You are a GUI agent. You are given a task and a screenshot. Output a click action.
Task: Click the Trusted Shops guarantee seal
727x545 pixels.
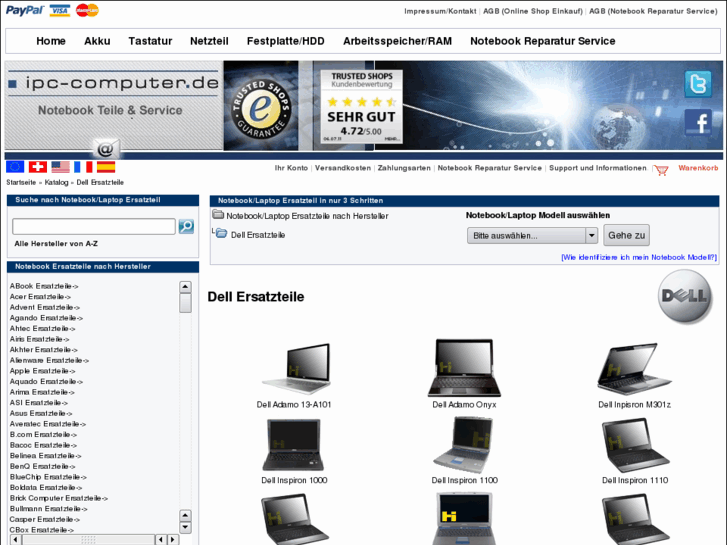click(x=262, y=109)
